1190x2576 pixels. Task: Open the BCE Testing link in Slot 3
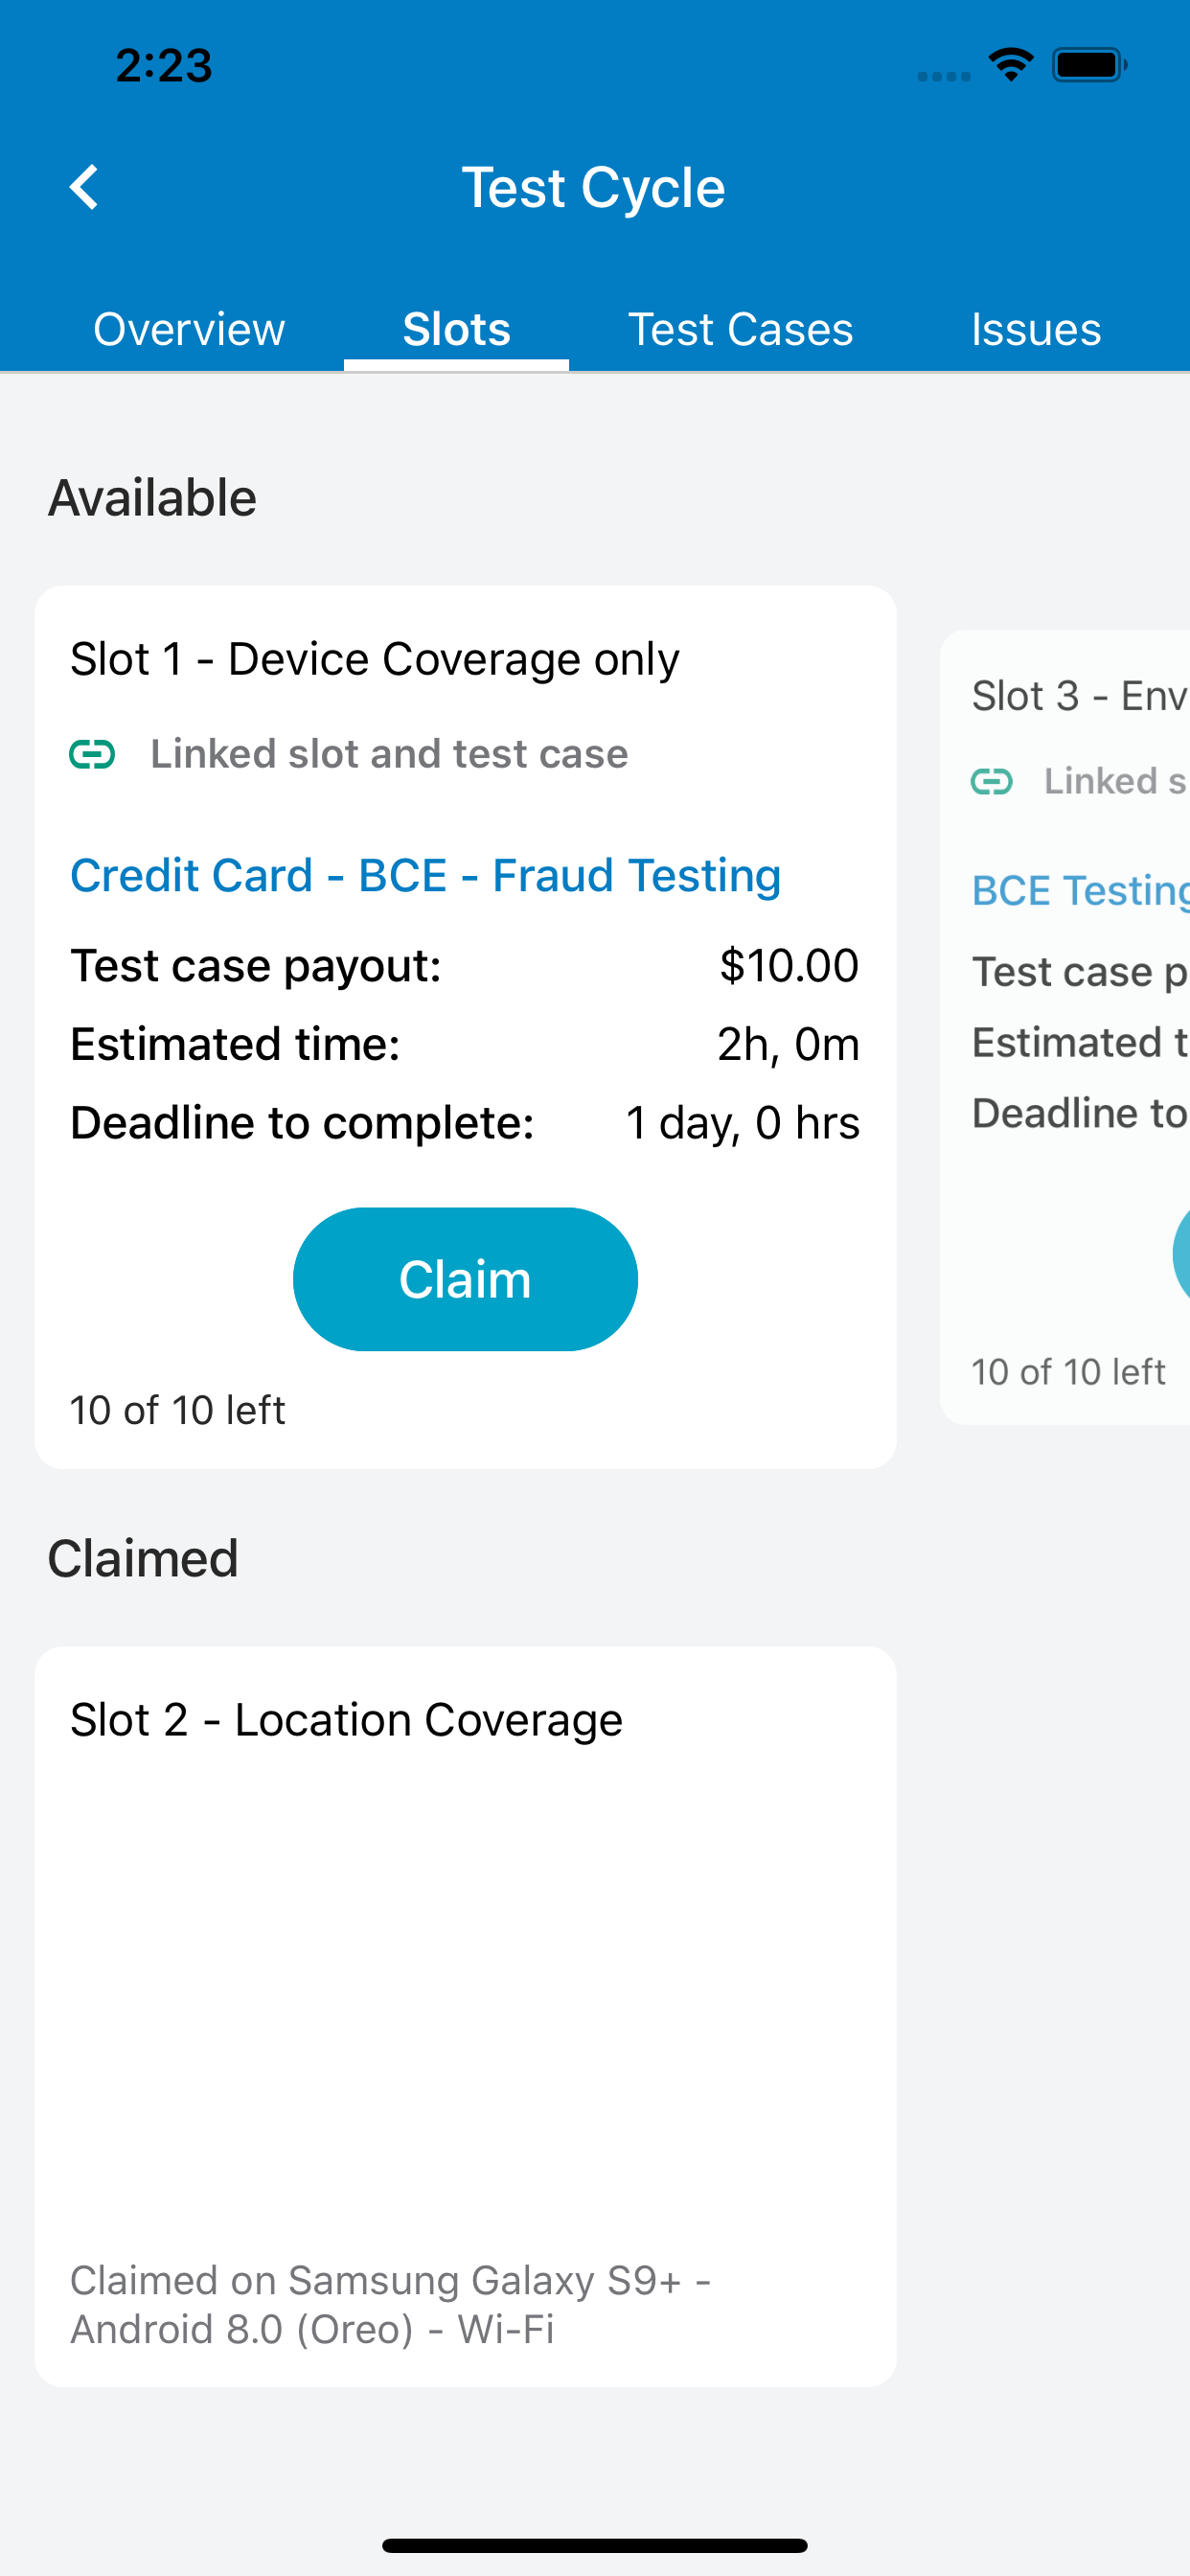point(1081,890)
